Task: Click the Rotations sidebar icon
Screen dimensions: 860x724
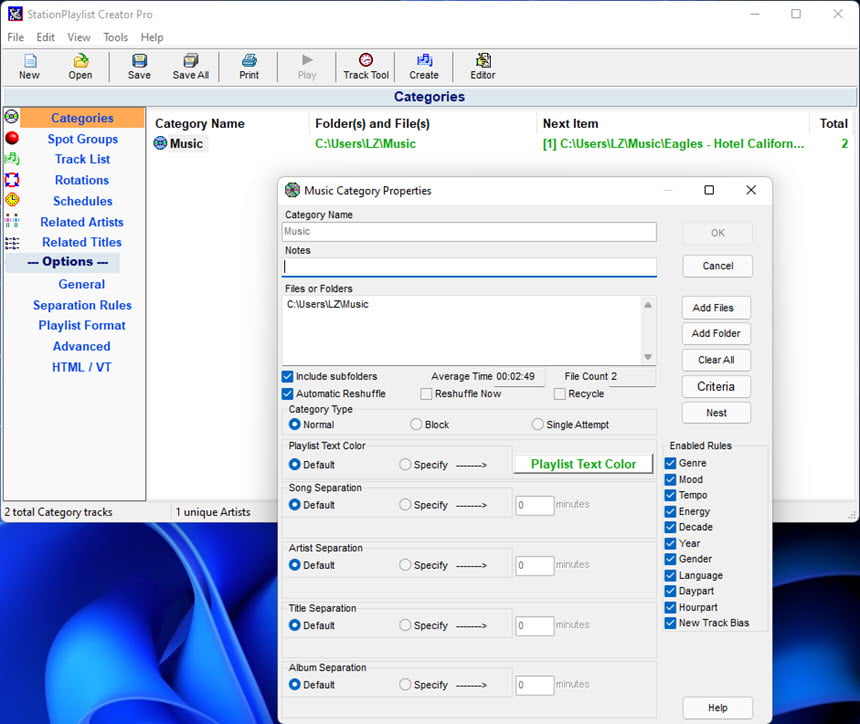Action: 12,179
